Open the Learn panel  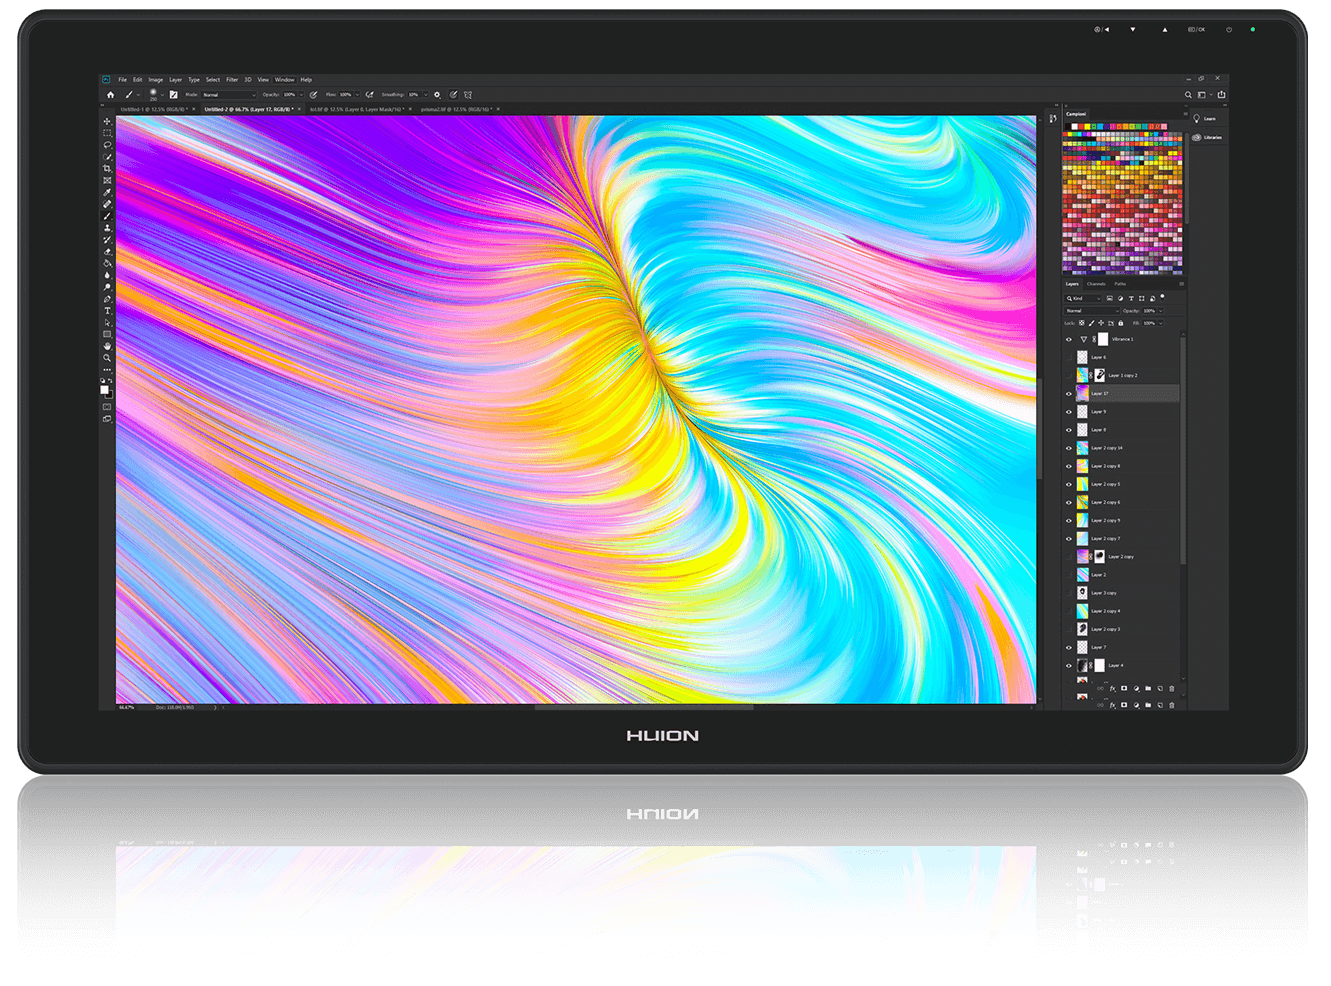point(1208,118)
